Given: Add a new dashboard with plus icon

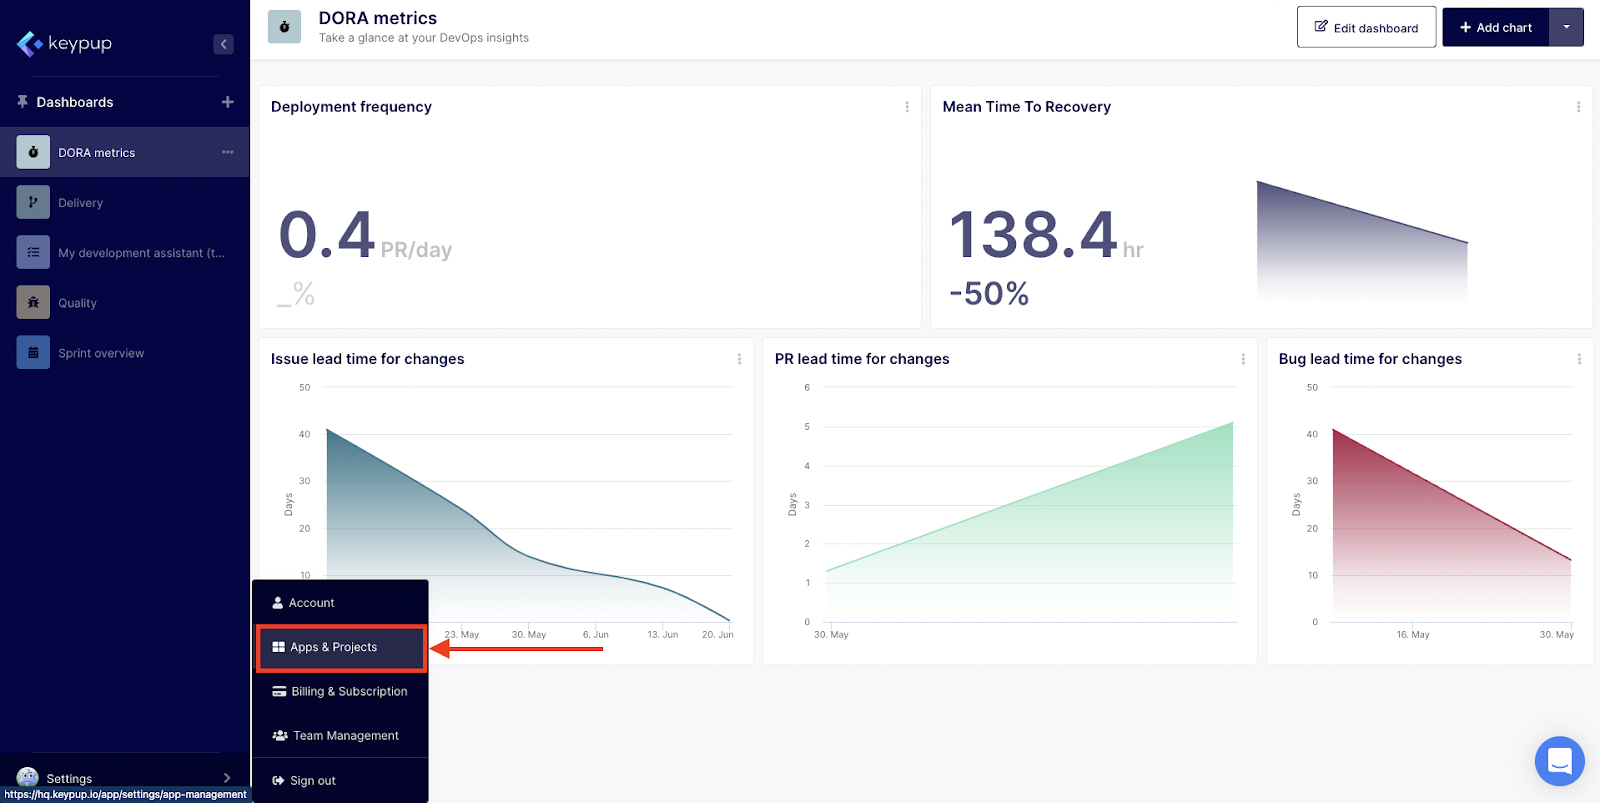Looking at the screenshot, I should pos(228,102).
